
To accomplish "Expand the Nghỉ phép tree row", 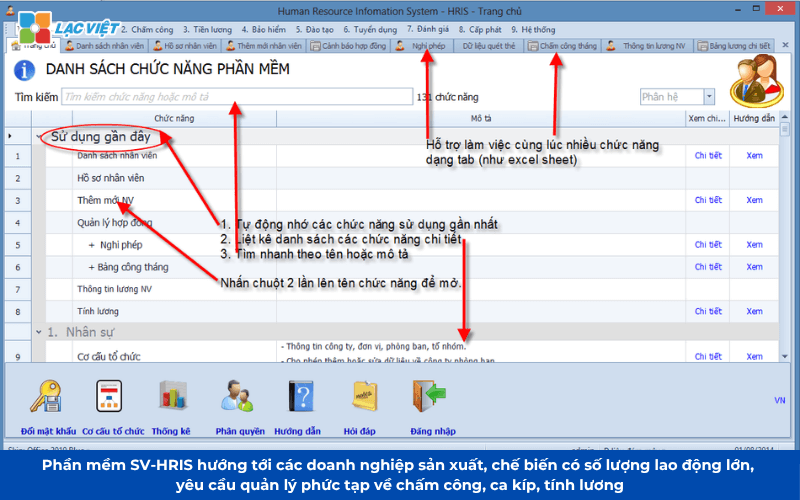I will point(91,245).
